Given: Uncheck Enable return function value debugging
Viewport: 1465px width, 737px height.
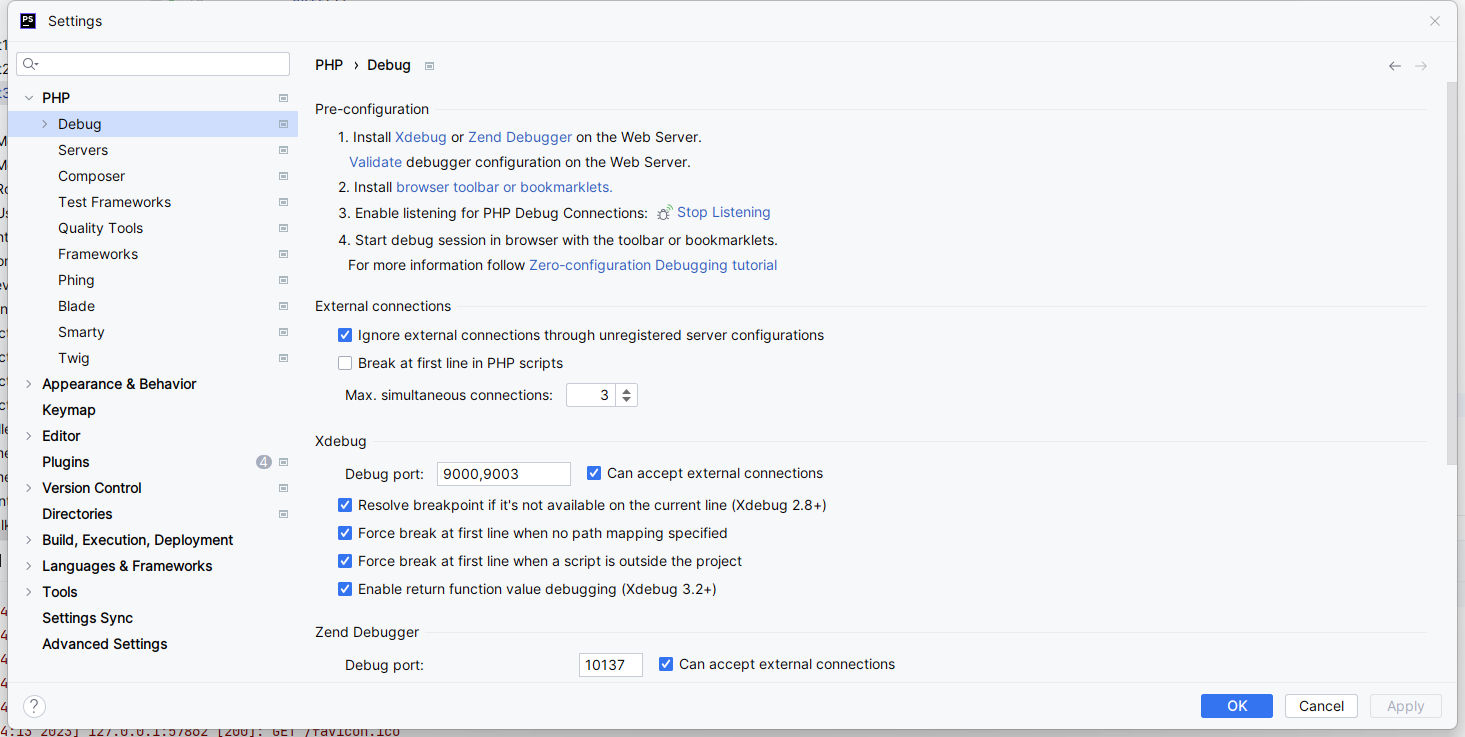Looking at the screenshot, I should 345,589.
